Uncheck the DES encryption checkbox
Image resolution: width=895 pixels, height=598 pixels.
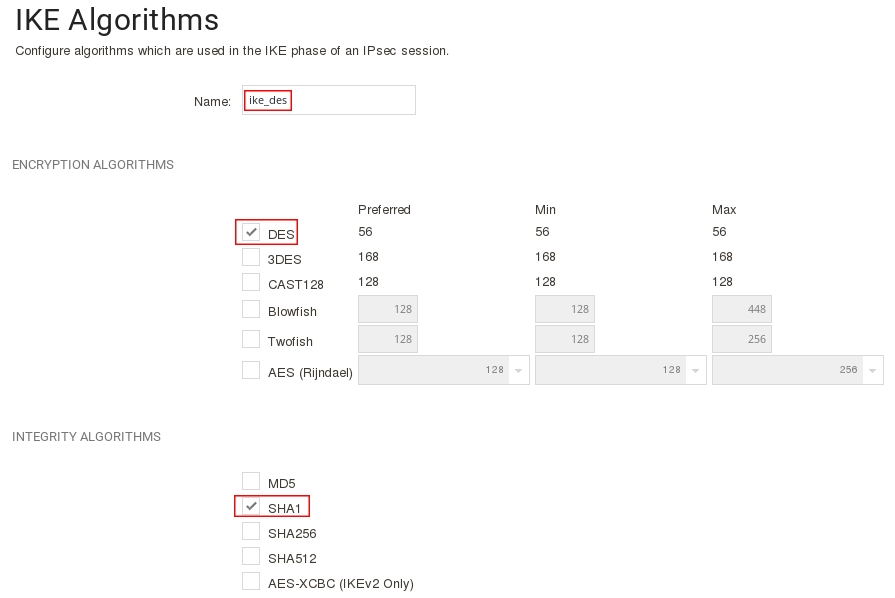pyautogui.click(x=251, y=232)
